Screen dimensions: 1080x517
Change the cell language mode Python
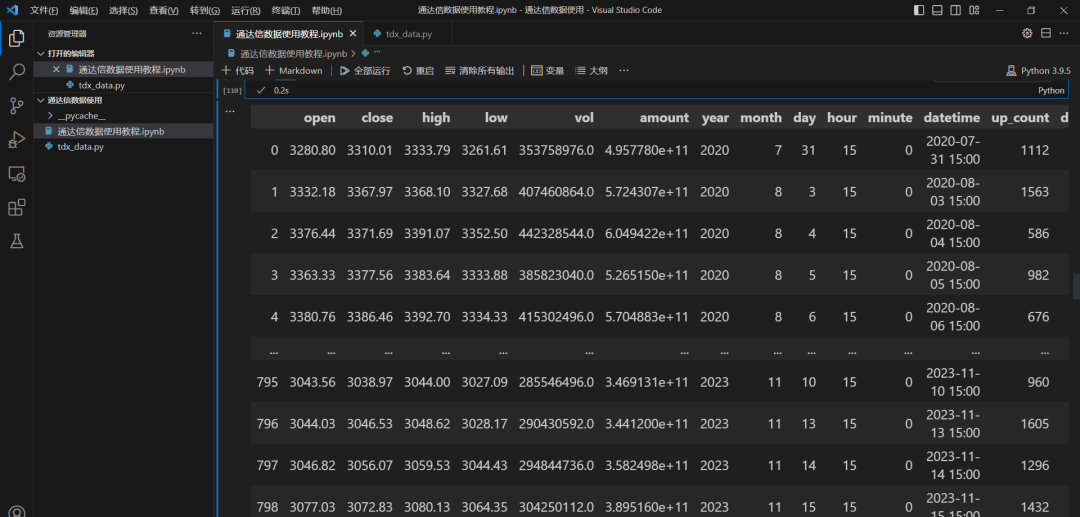pyautogui.click(x=1051, y=90)
